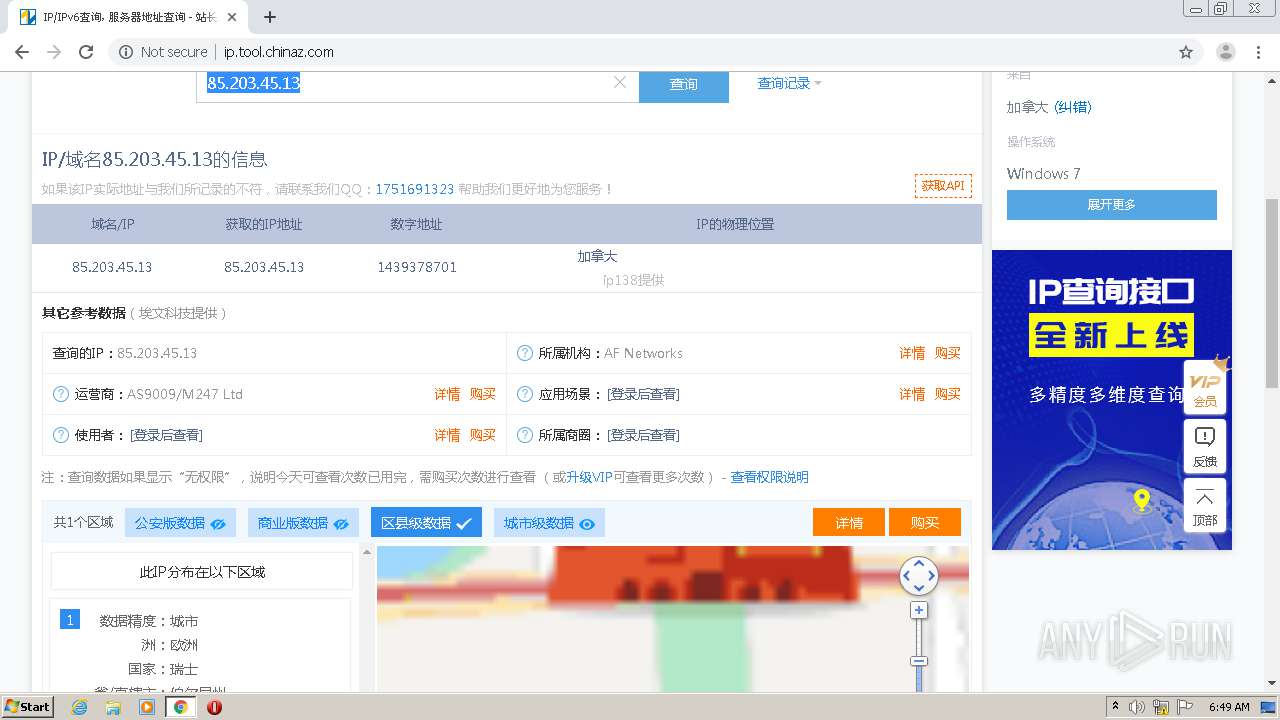Open 详情 link for 应用场景 row
1280x720 pixels.
point(912,394)
